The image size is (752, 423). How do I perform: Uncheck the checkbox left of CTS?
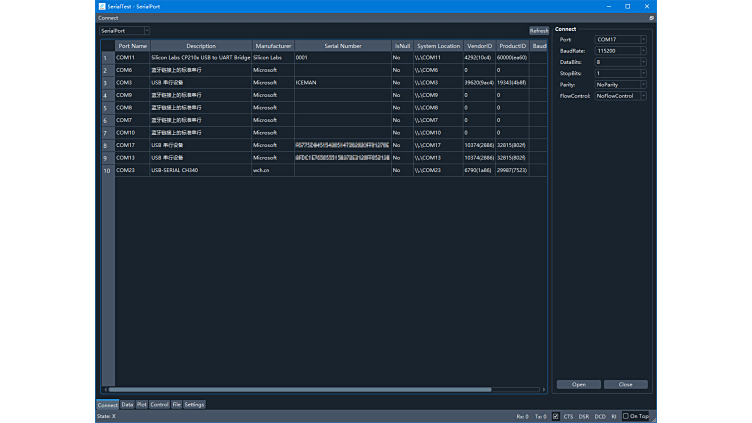point(556,416)
